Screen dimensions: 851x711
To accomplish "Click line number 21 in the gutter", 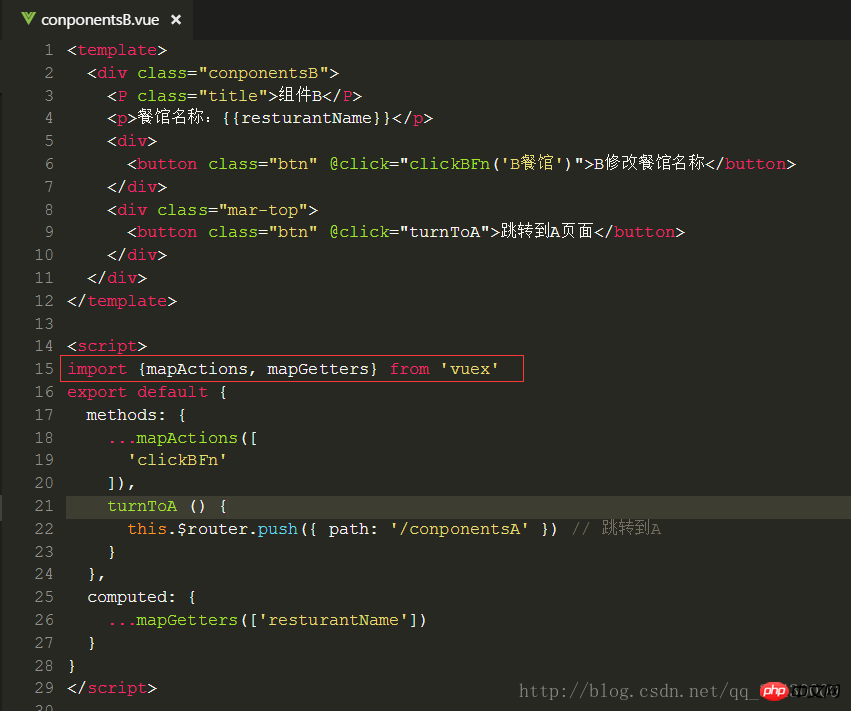I will [x=45, y=506].
